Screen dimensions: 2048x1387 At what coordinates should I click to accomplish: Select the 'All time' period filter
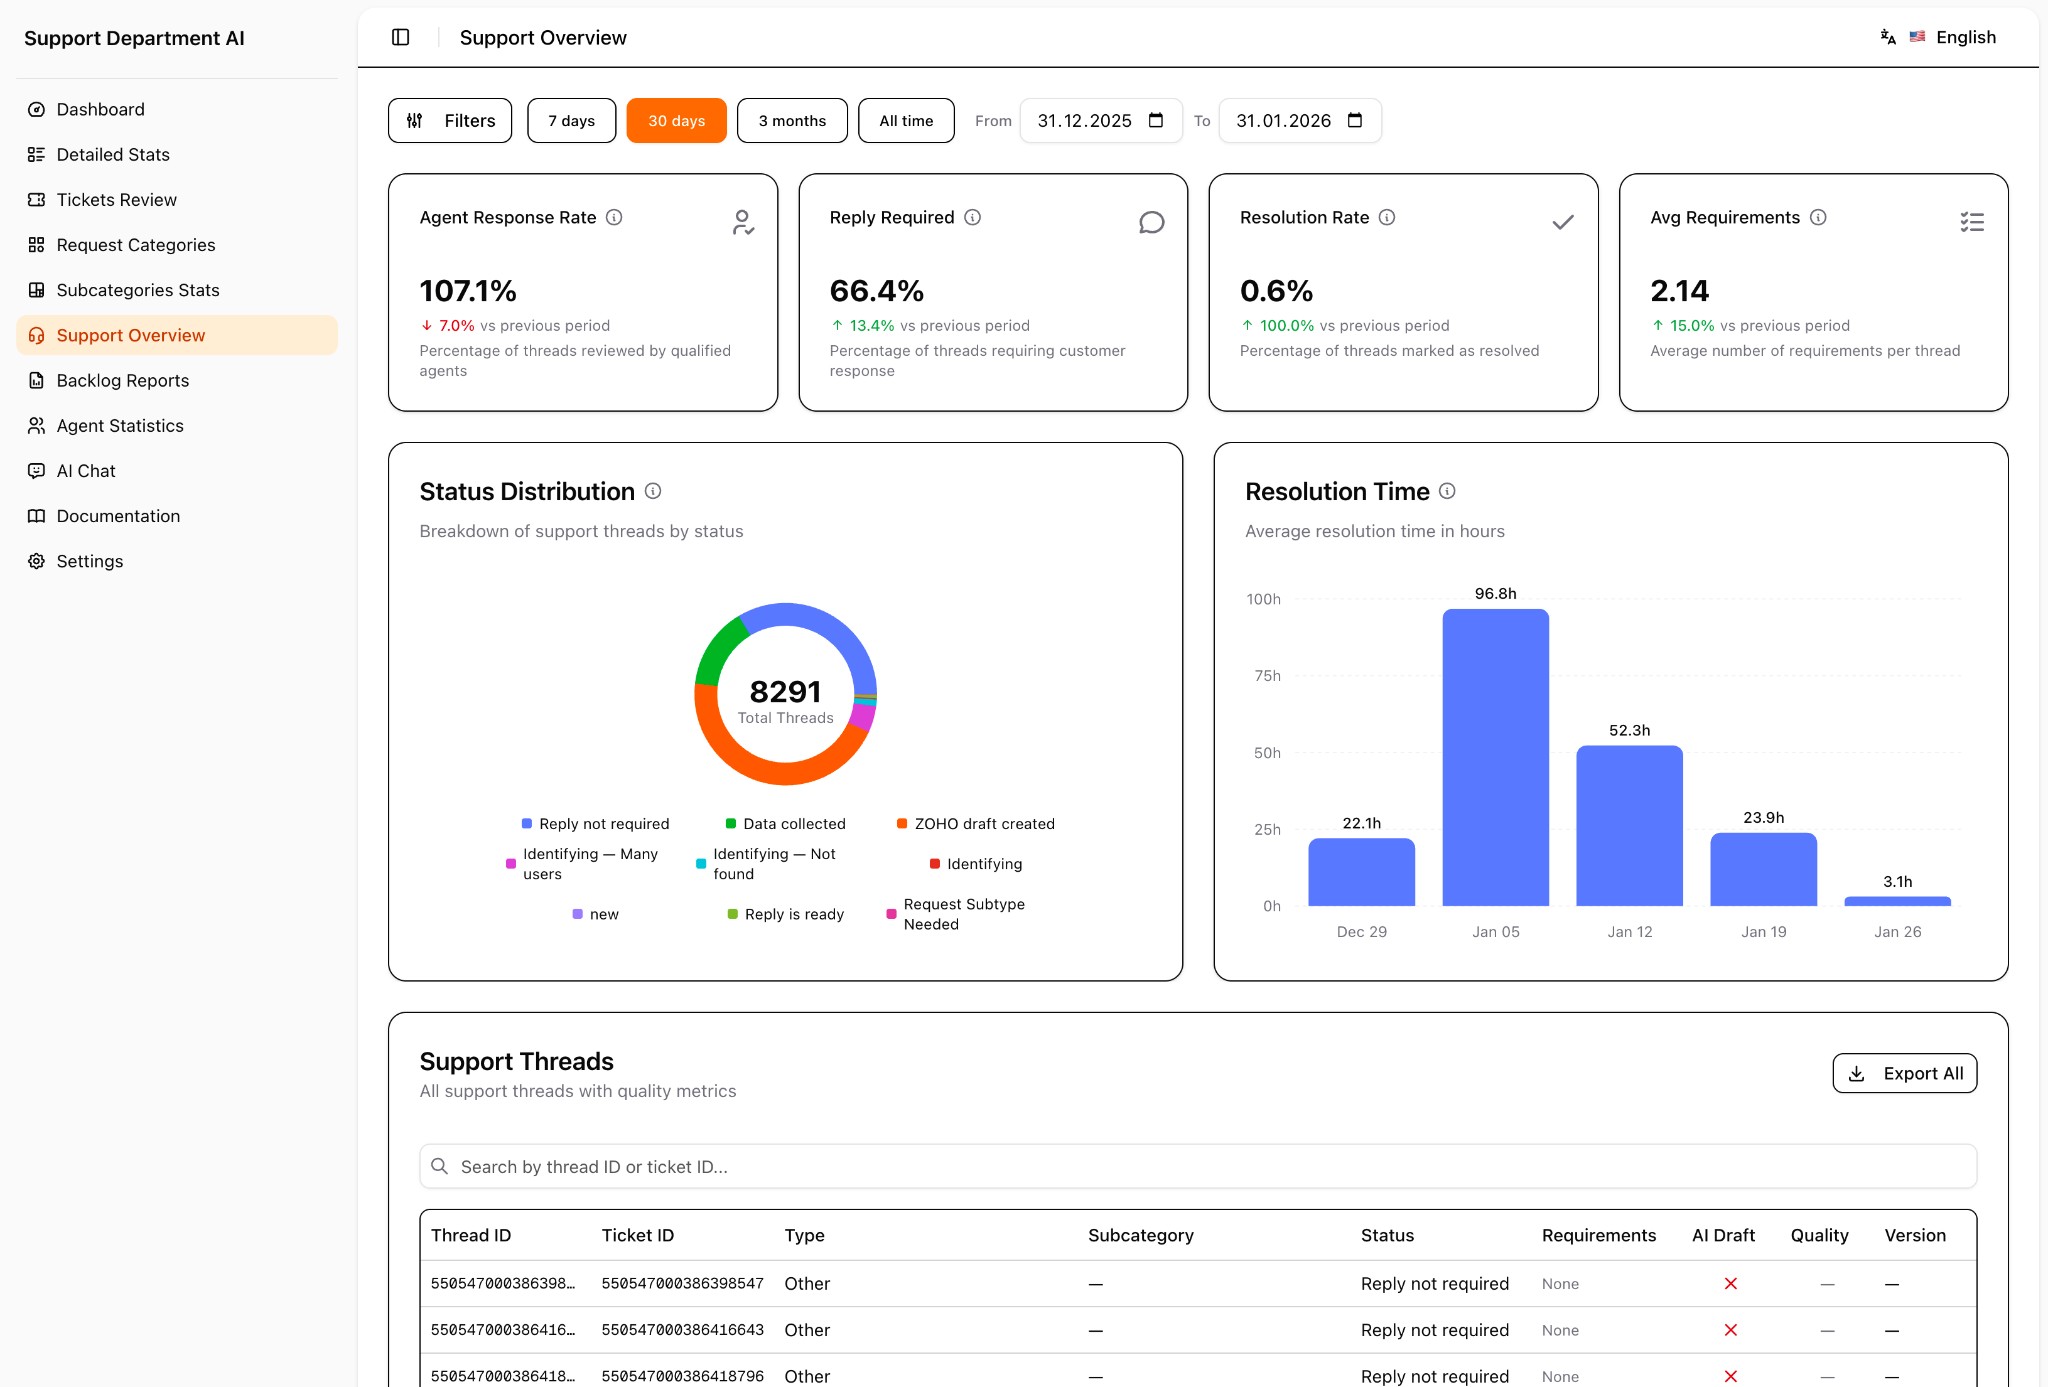point(905,120)
